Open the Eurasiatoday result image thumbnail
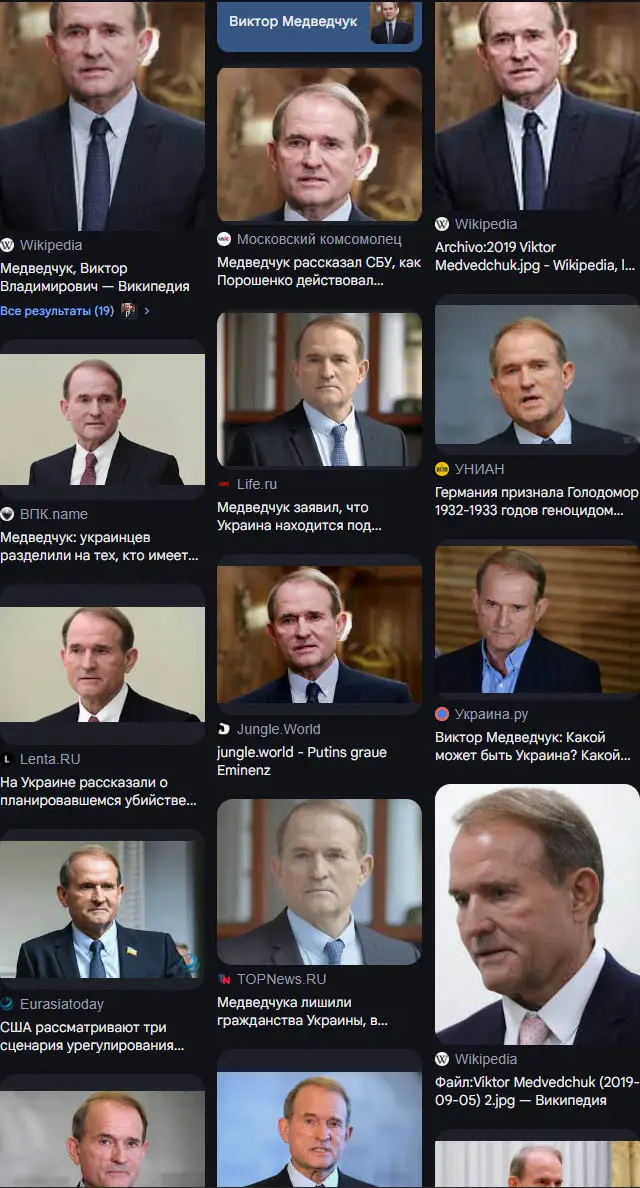This screenshot has height=1188, width=640. tap(102, 910)
